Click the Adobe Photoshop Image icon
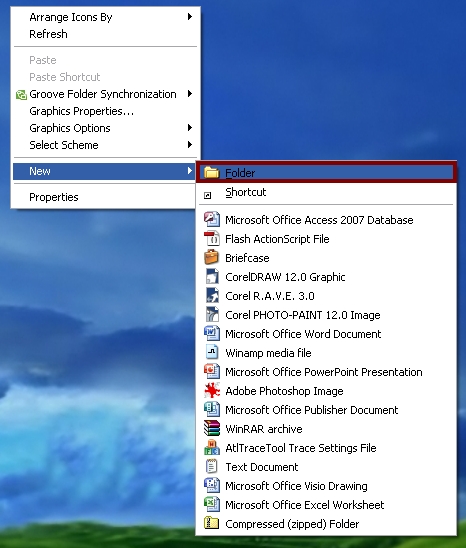The image size is (466, 548). pos(212,390)
